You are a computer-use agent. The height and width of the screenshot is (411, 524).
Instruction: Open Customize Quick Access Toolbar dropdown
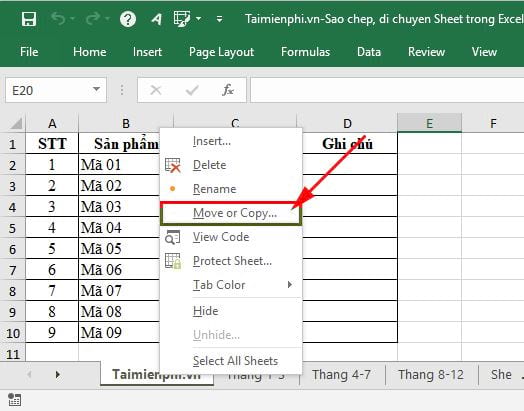click(220, 19)
